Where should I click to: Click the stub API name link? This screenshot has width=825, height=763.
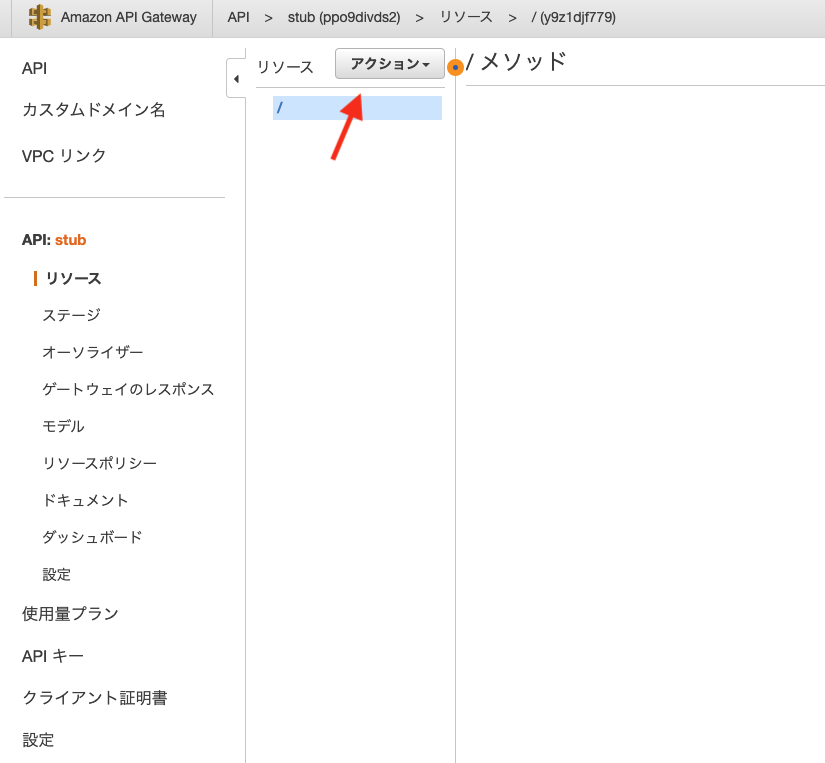pyautogui.click(x=71, y=240)
